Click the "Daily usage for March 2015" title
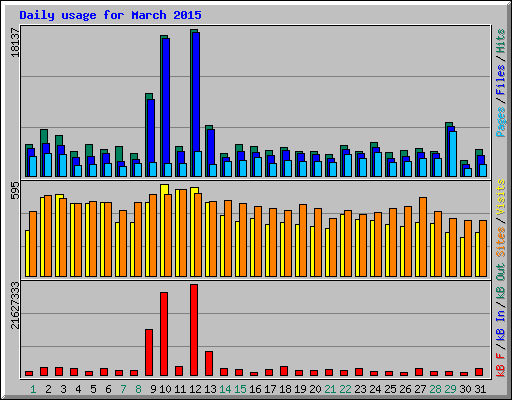Viewport: 512px width, 400px height. [110, 15]
